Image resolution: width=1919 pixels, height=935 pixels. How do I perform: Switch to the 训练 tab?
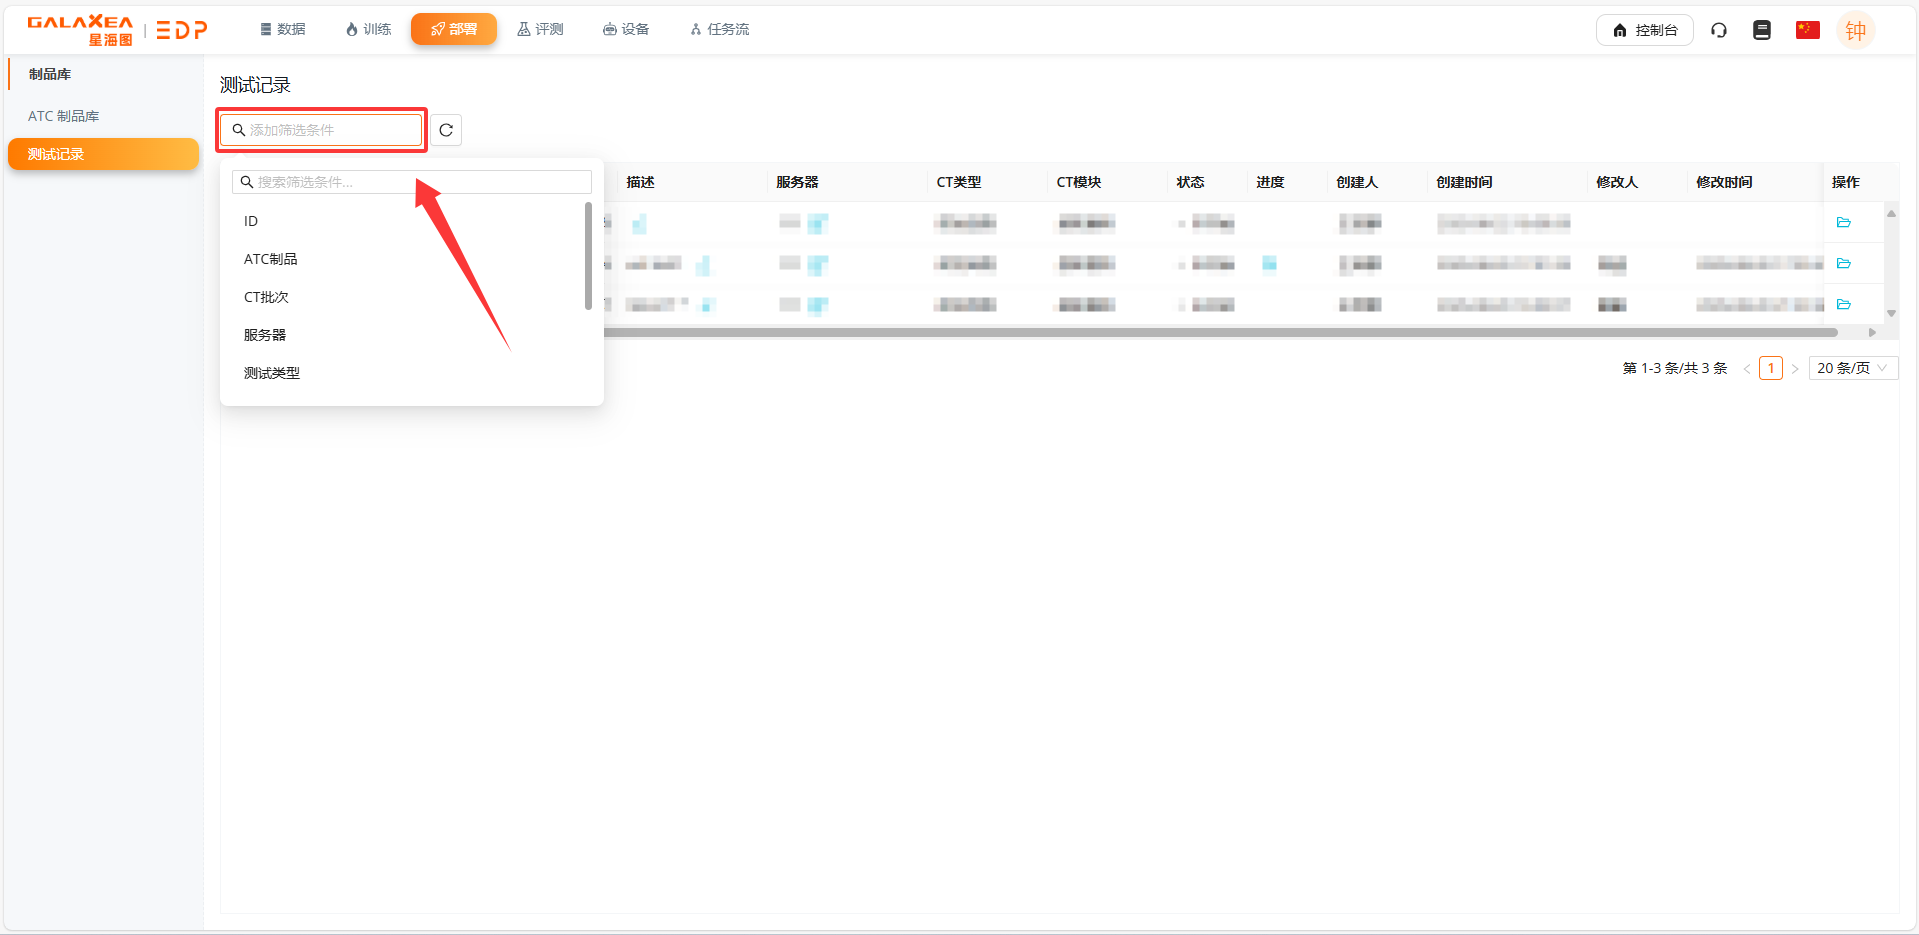pyautogui.click(x=368, y=30)
